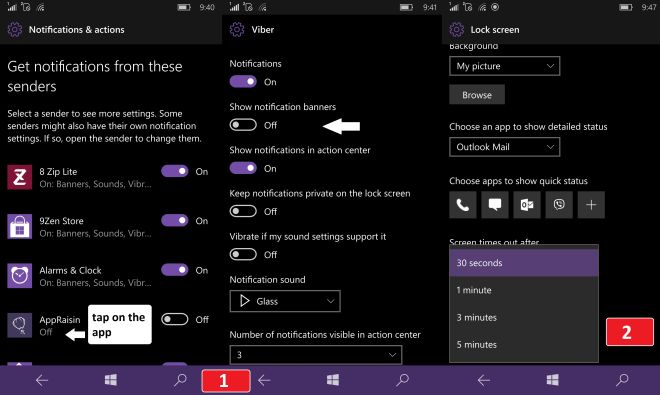Open the 8 Zip Lite app icon
This screenshot has height=395, width=660.
pos(19,177)
